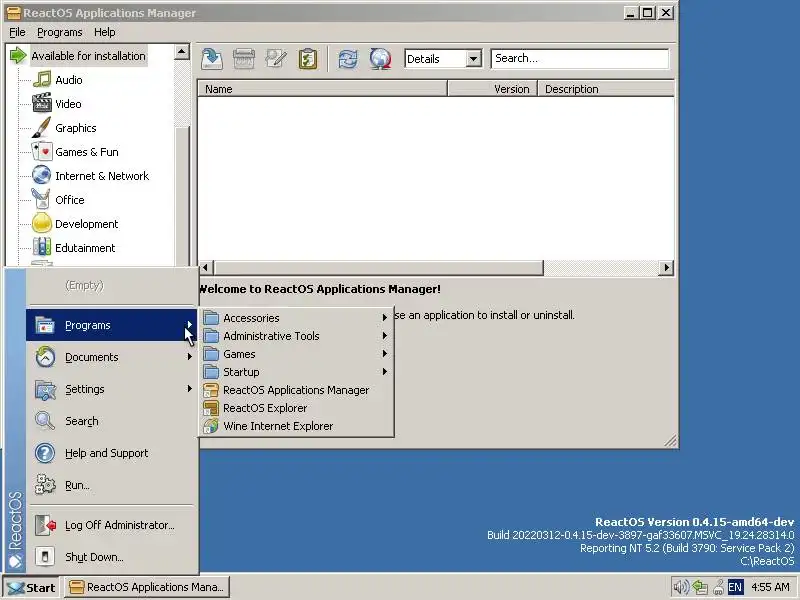Click the list horizontal scroll right arrow
800x600 pixels.
tap(666, 268)
